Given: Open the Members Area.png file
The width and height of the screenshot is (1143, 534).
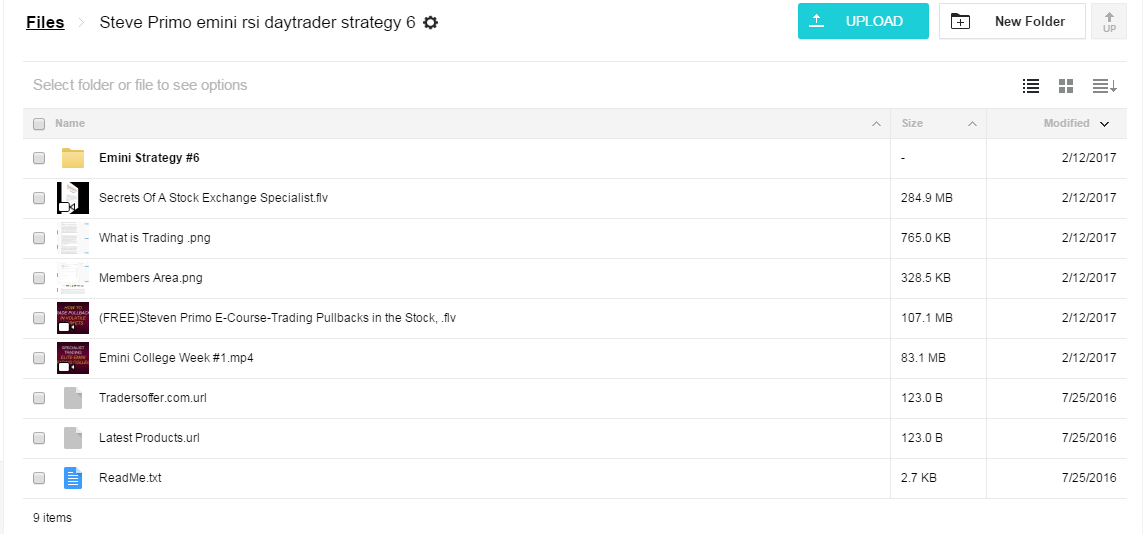Looking at the screenshot, I should pos(150,278).
